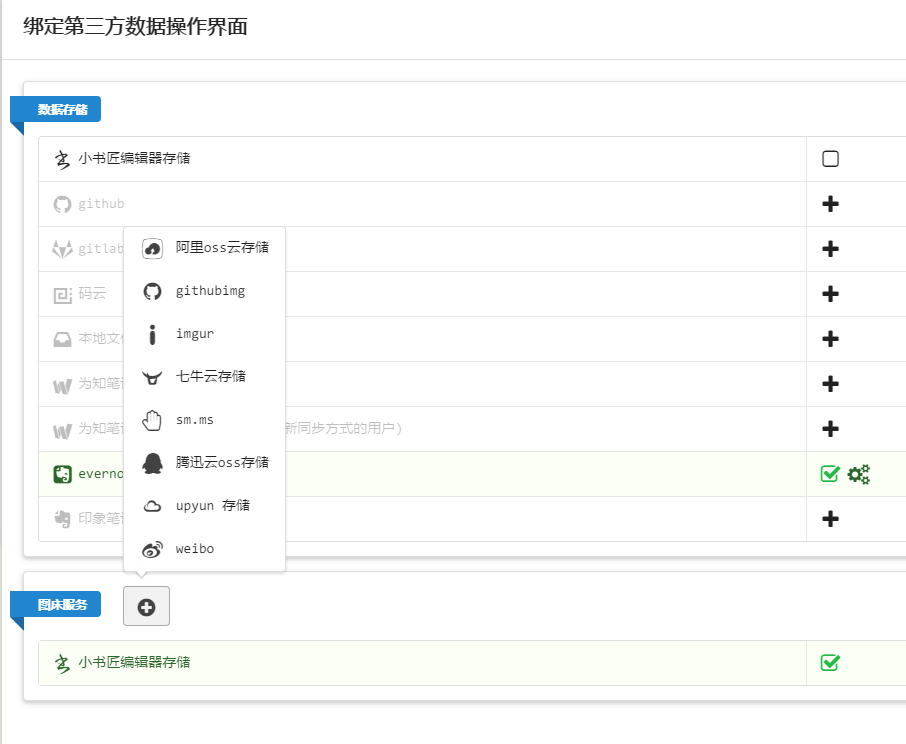The image size is (906, 744).
Task: Expand the 码云 row with plus
Action: click(830, 294)
